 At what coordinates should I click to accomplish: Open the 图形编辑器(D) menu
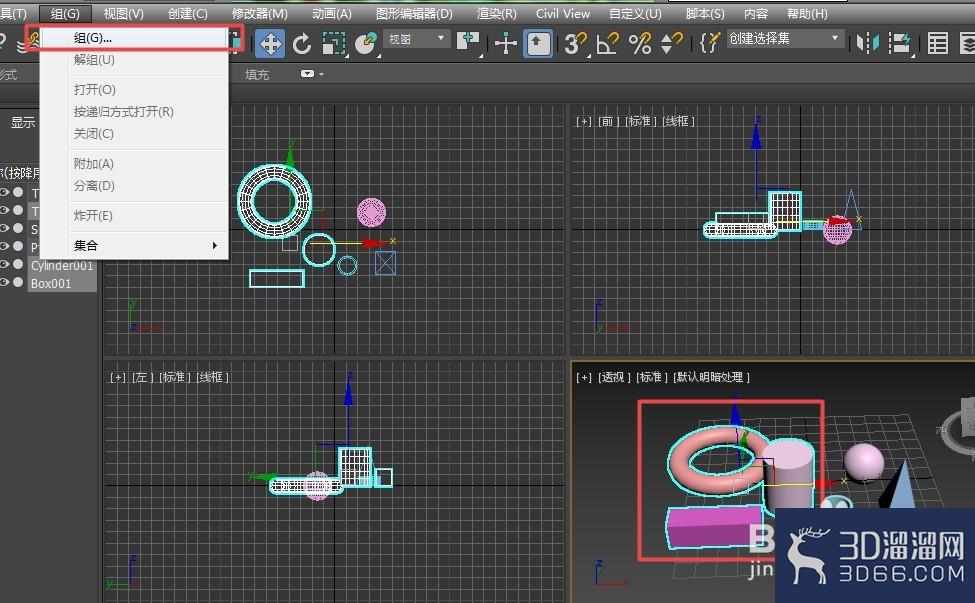tap(414, 14)
